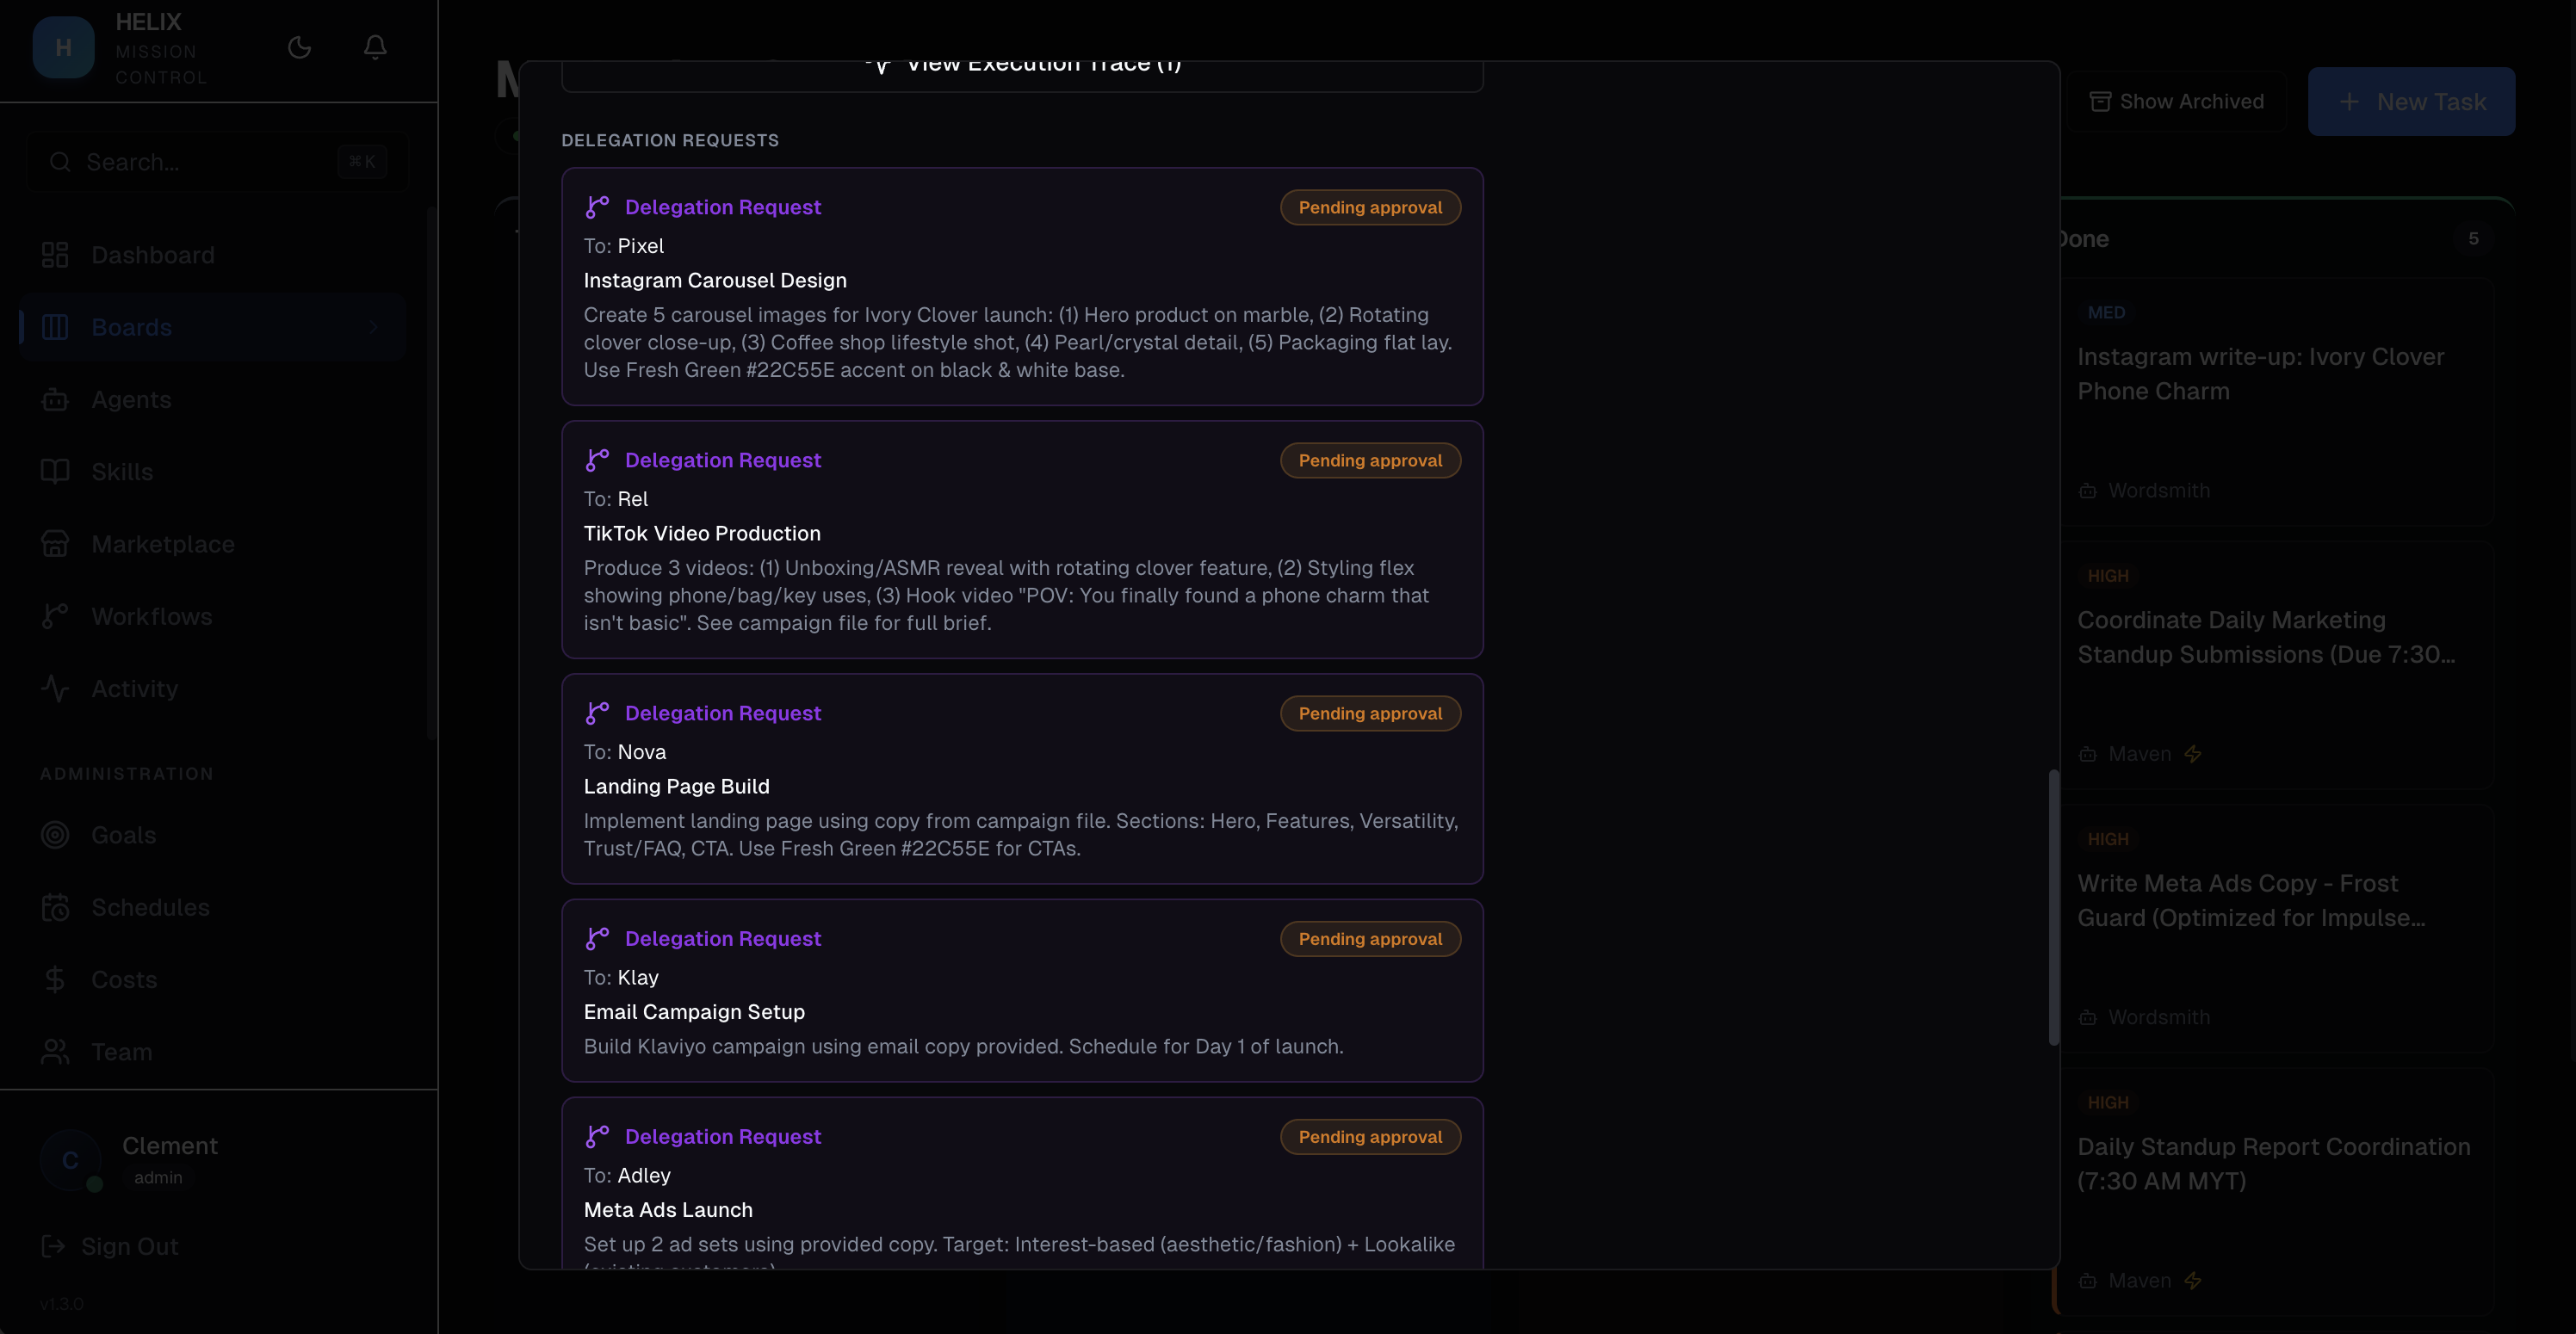The width and height of the screenshot is (2576, 1334).
Task: Expand the Boards chevron arrow
Action: (x=373, y=327)
